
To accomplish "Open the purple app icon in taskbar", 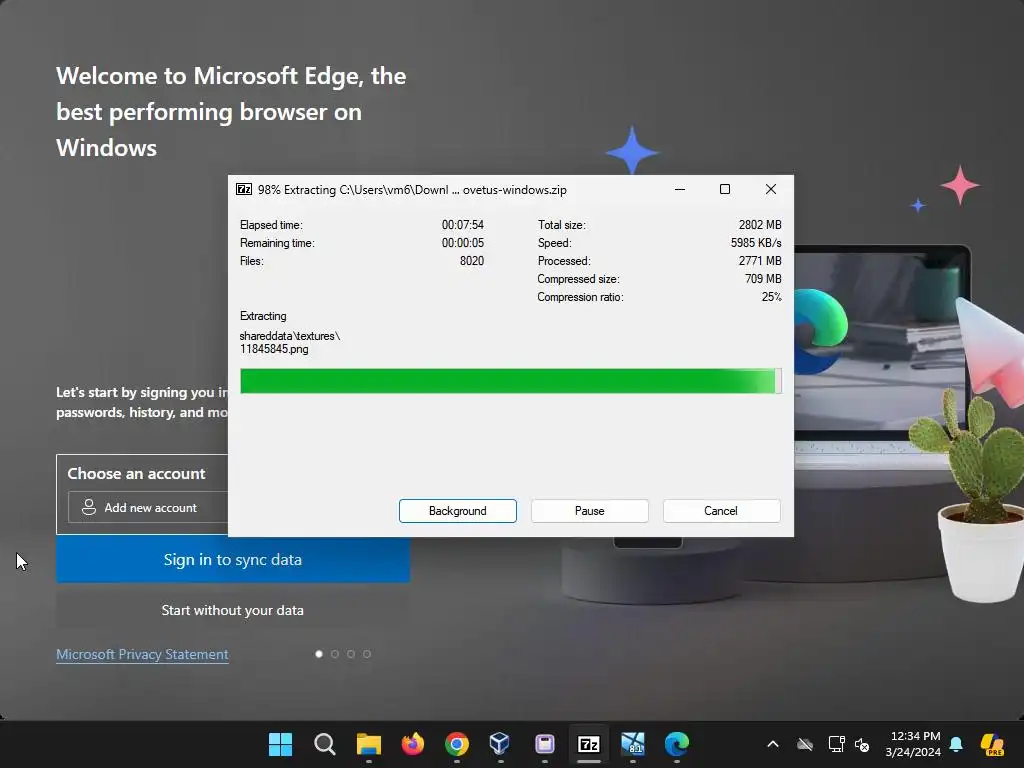I will [545, 744].
